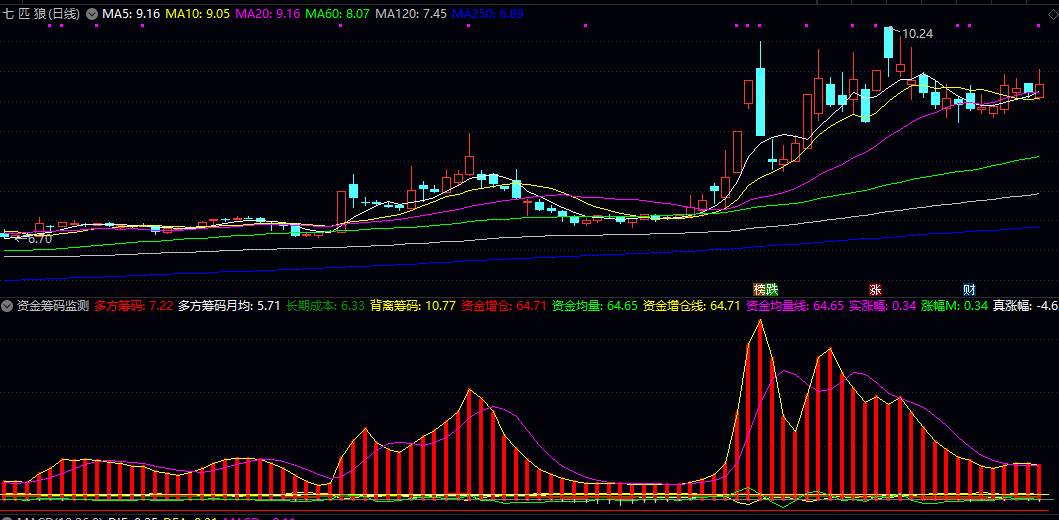
Task: Click the 长期成本: 6.33 label
Action: pos(325,306)
